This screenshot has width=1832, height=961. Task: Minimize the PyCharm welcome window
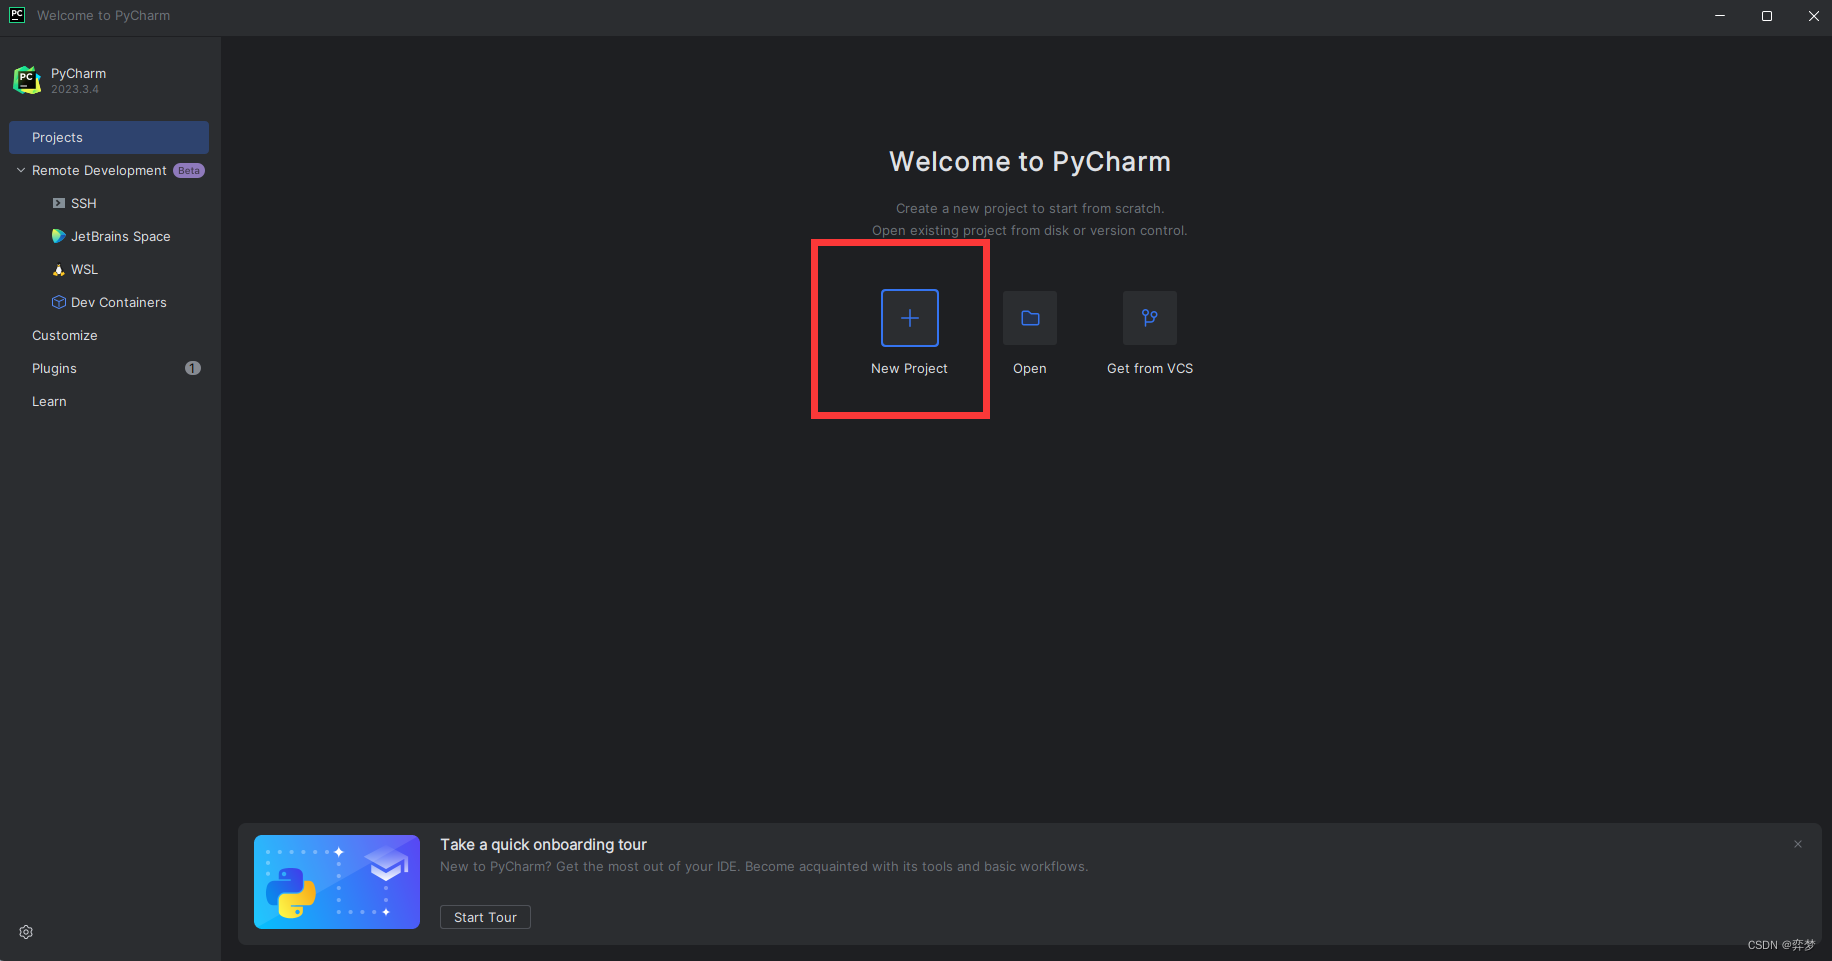1720,16
